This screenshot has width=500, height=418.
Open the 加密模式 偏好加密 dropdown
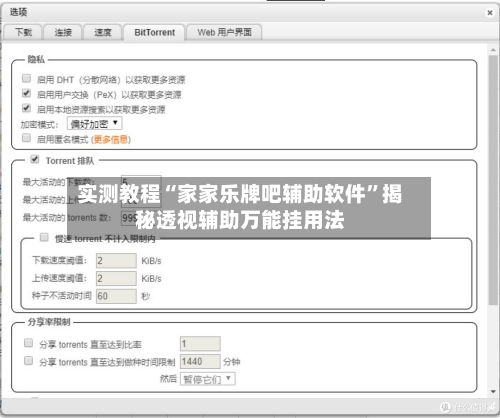[95, 124]
